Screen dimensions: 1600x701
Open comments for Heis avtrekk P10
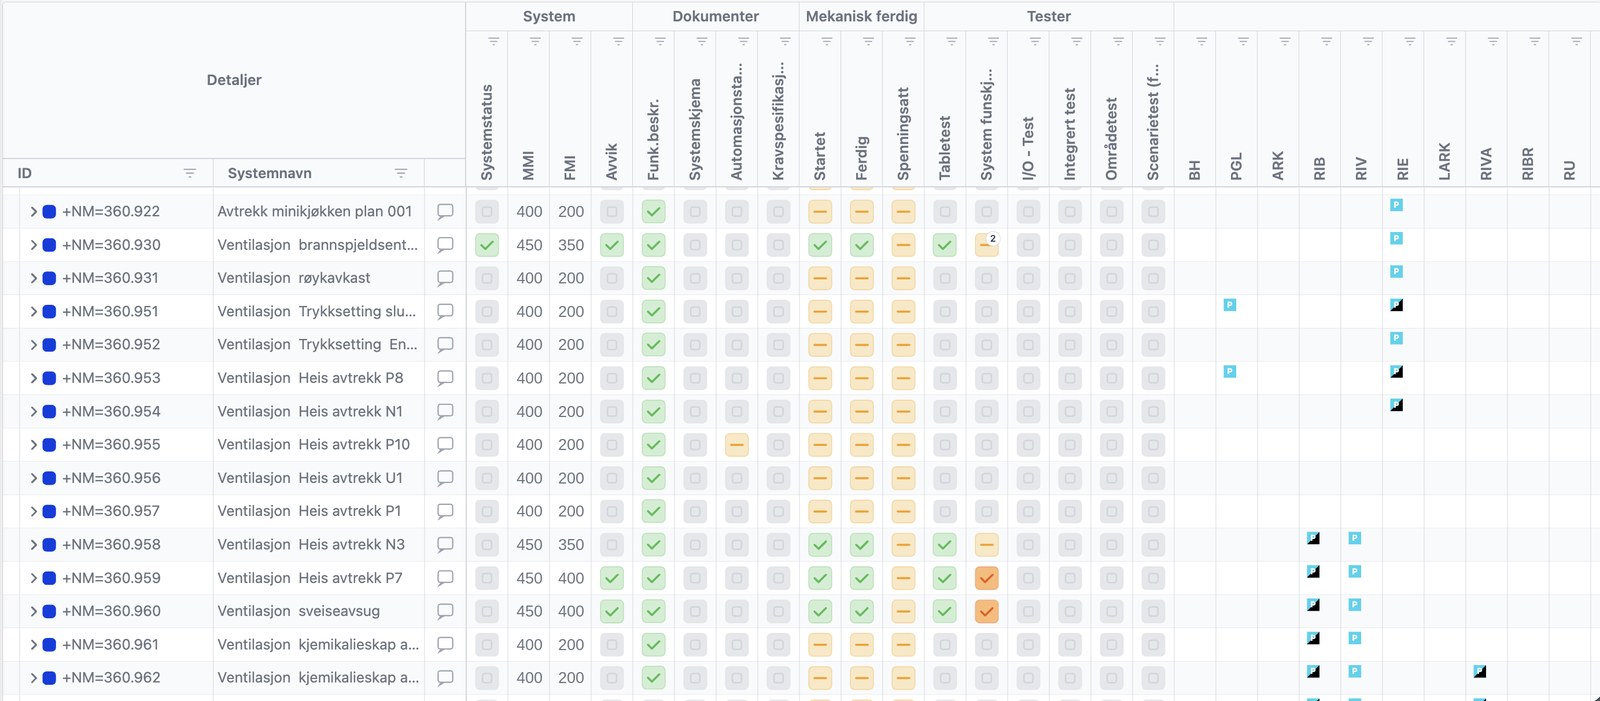pos(445,444)
